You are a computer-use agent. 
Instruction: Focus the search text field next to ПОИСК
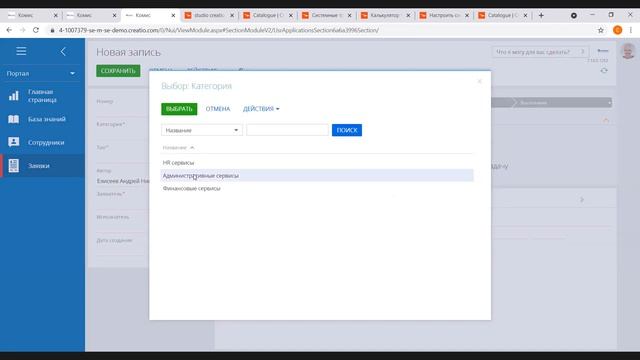click(x=287, y=130)
